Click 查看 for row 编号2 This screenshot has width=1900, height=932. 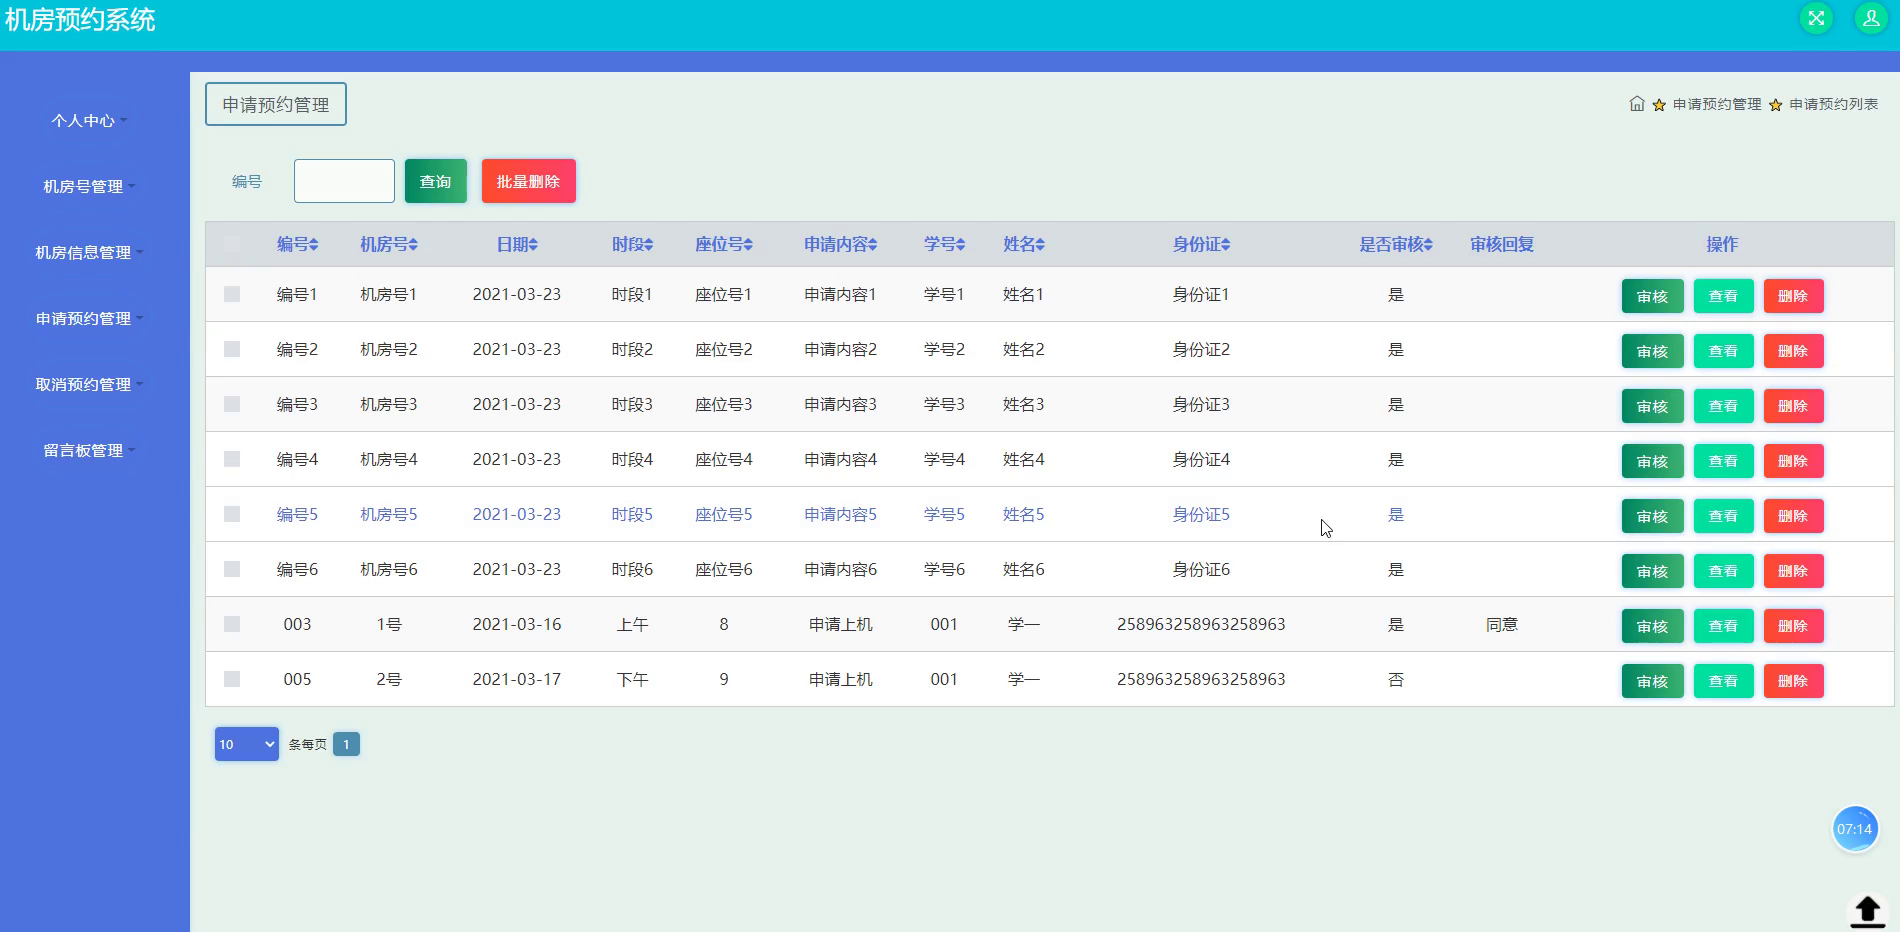click(1723, 351)
